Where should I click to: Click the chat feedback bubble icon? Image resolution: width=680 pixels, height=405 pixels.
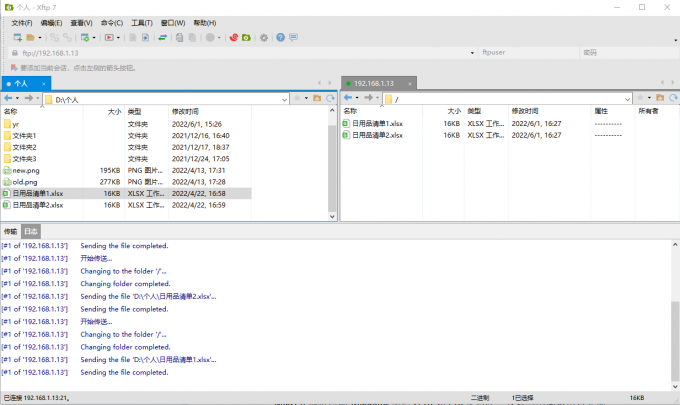pos(294,38)
